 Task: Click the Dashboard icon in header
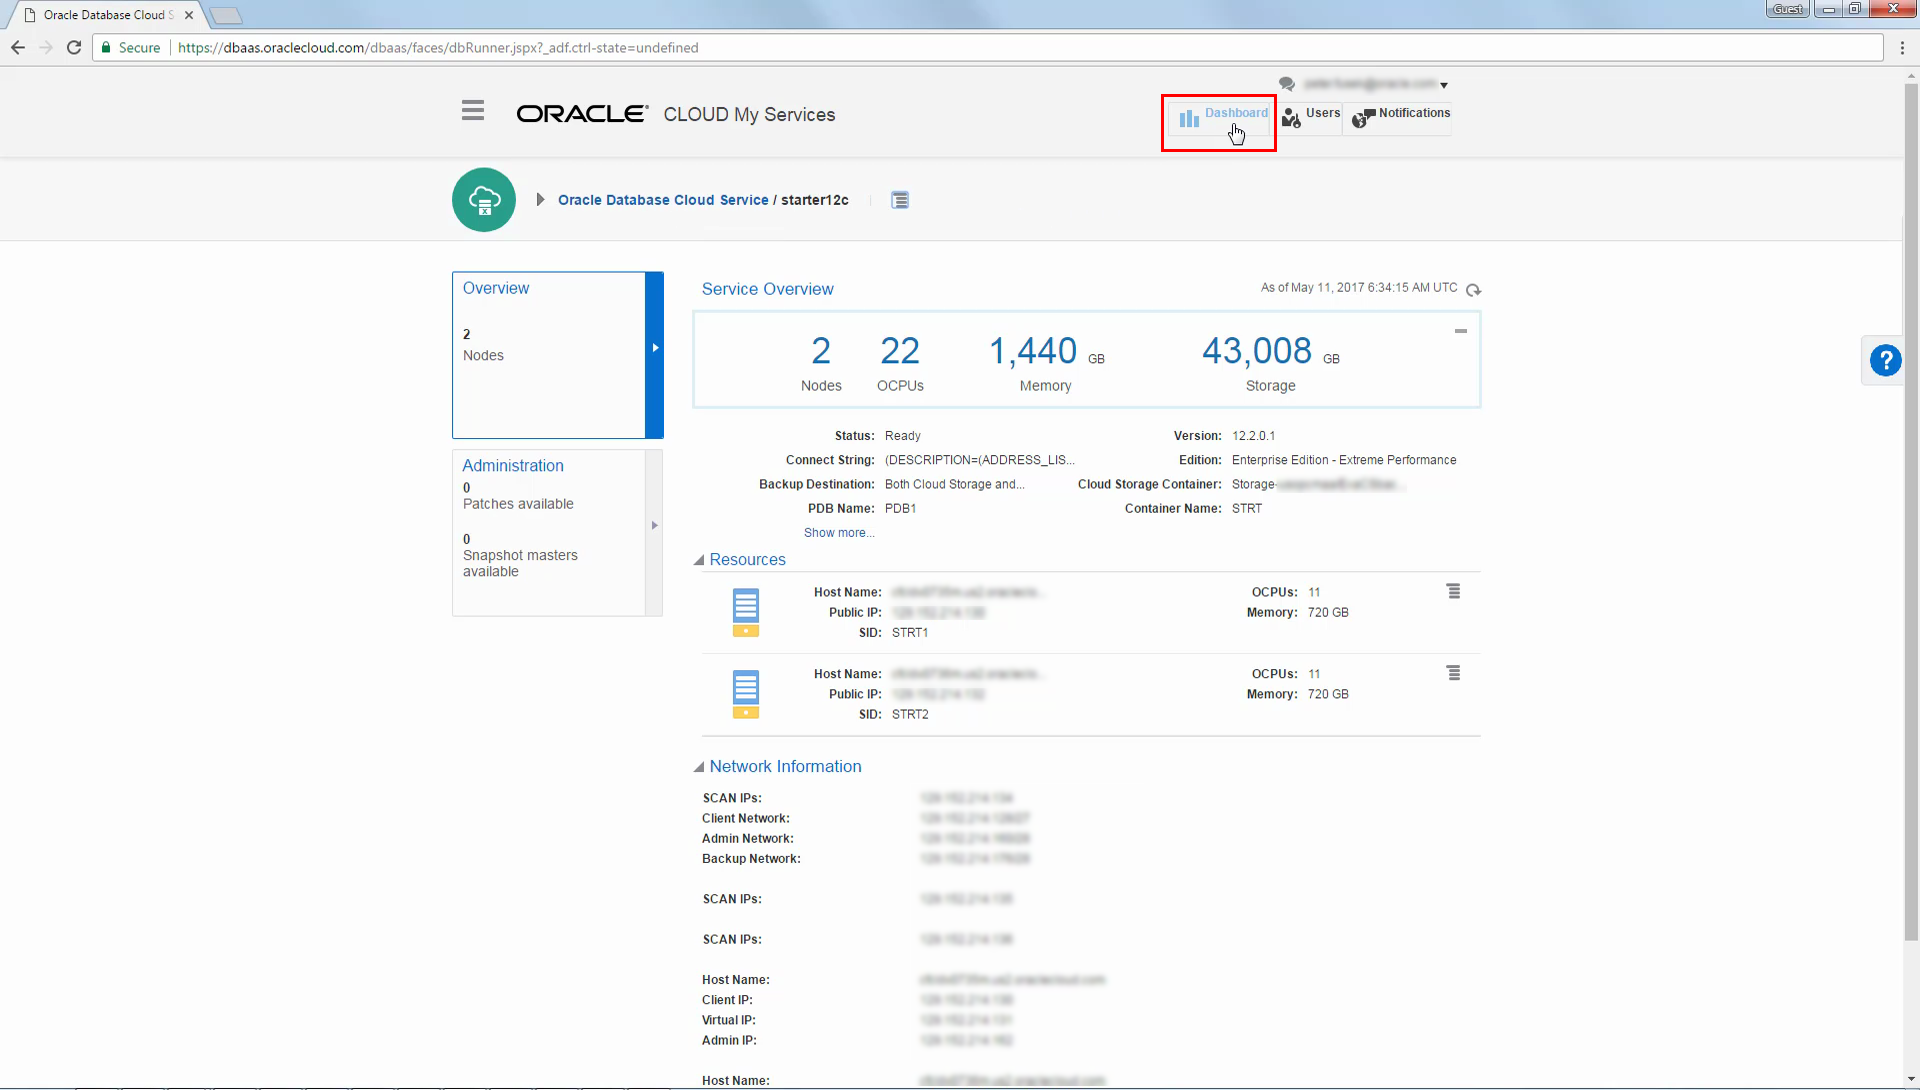pos(1188,119)
